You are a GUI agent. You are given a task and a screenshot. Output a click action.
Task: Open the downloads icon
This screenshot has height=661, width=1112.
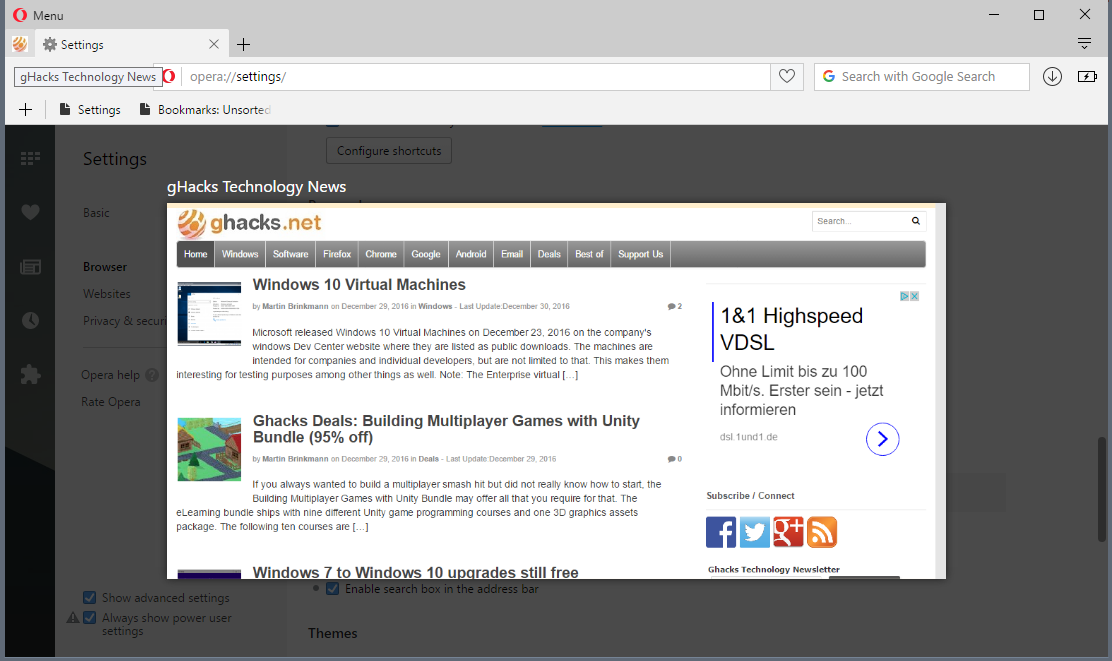pyautogui.click(x=1052, y=77)
